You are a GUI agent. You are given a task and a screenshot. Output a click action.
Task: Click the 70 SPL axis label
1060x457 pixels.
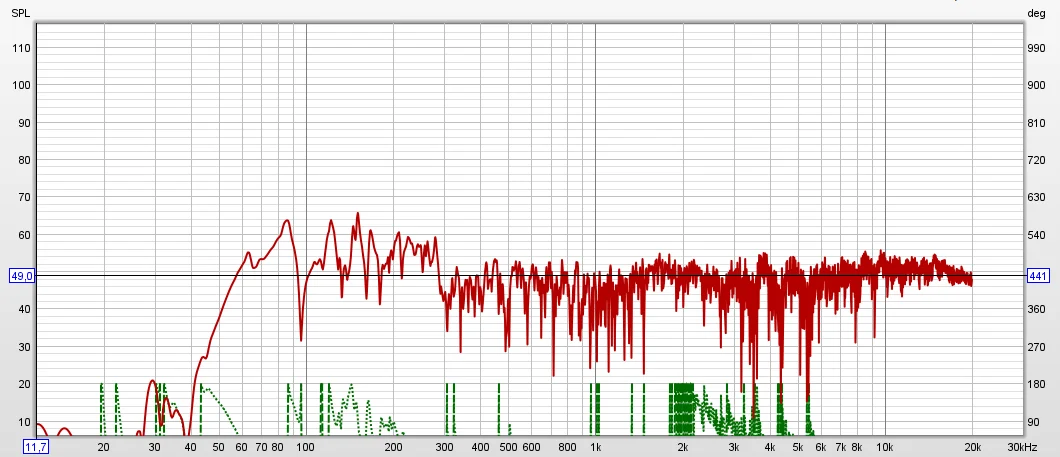click(22, 197)
